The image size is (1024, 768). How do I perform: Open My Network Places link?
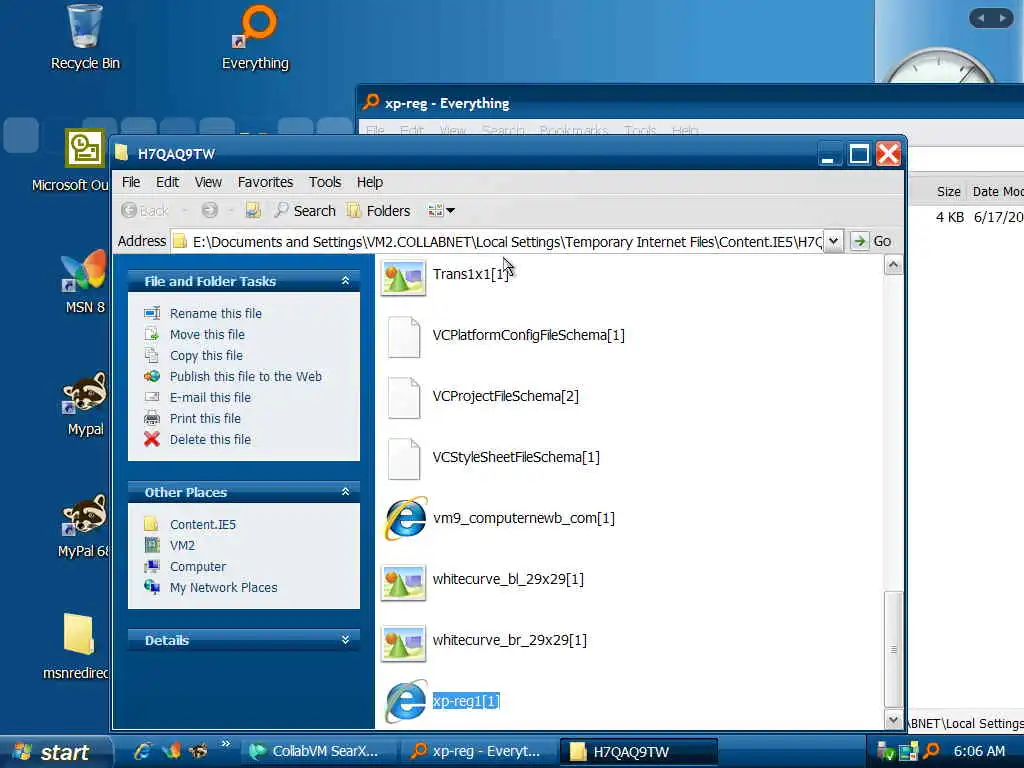coord(223,587)
